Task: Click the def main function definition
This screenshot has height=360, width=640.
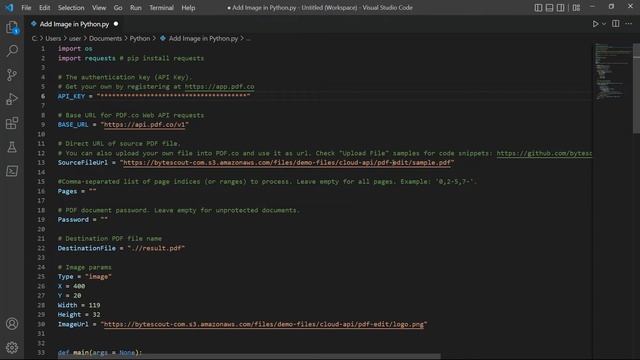Action: tap(100, 352)
